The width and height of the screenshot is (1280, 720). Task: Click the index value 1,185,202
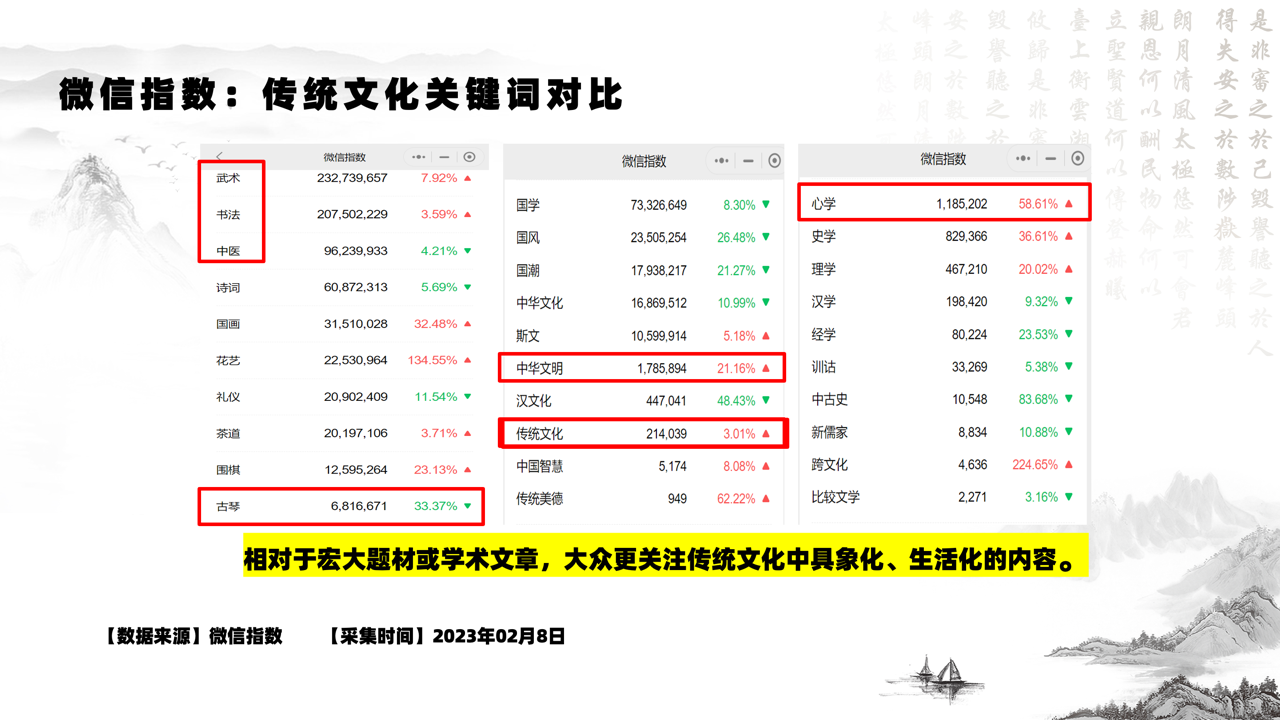[962, 204]
